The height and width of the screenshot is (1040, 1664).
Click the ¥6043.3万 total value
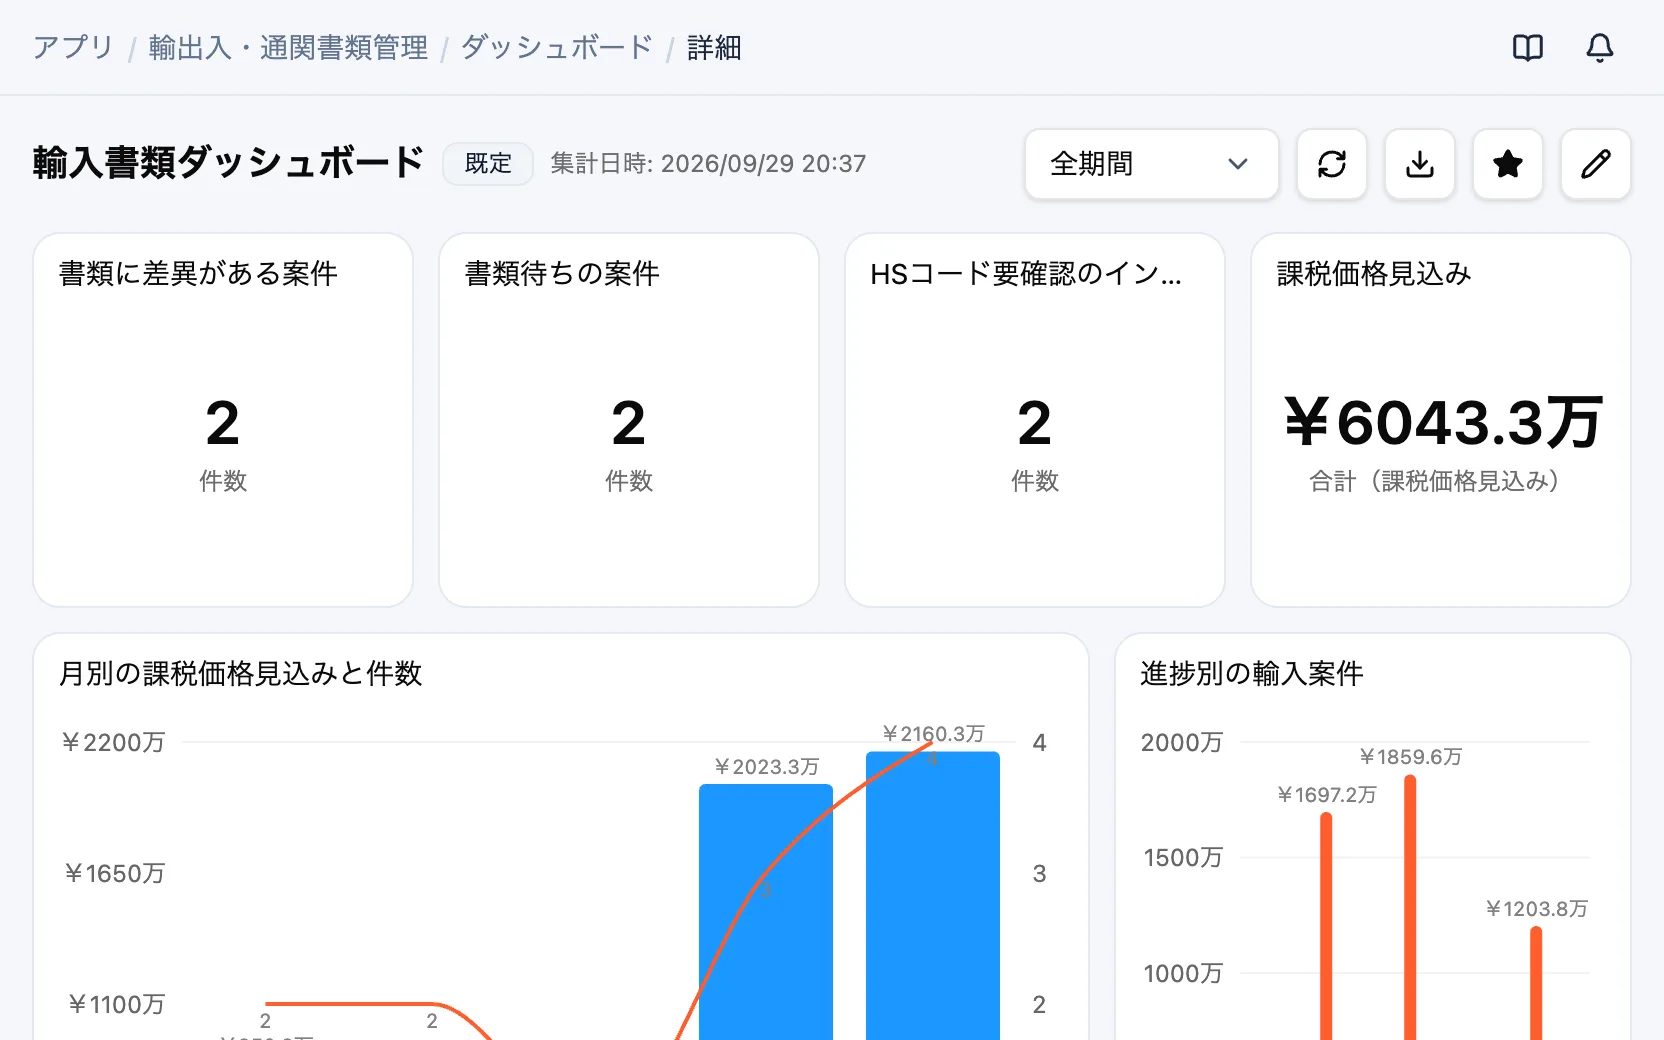pyautogui.click(x=1442, y=423)
